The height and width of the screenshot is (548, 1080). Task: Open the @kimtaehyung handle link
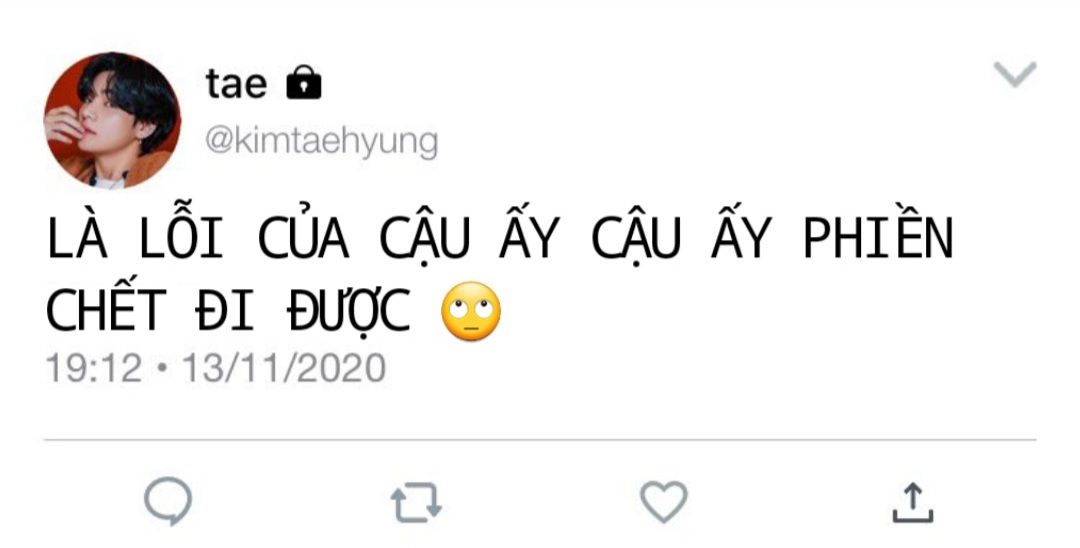point(321,141)
